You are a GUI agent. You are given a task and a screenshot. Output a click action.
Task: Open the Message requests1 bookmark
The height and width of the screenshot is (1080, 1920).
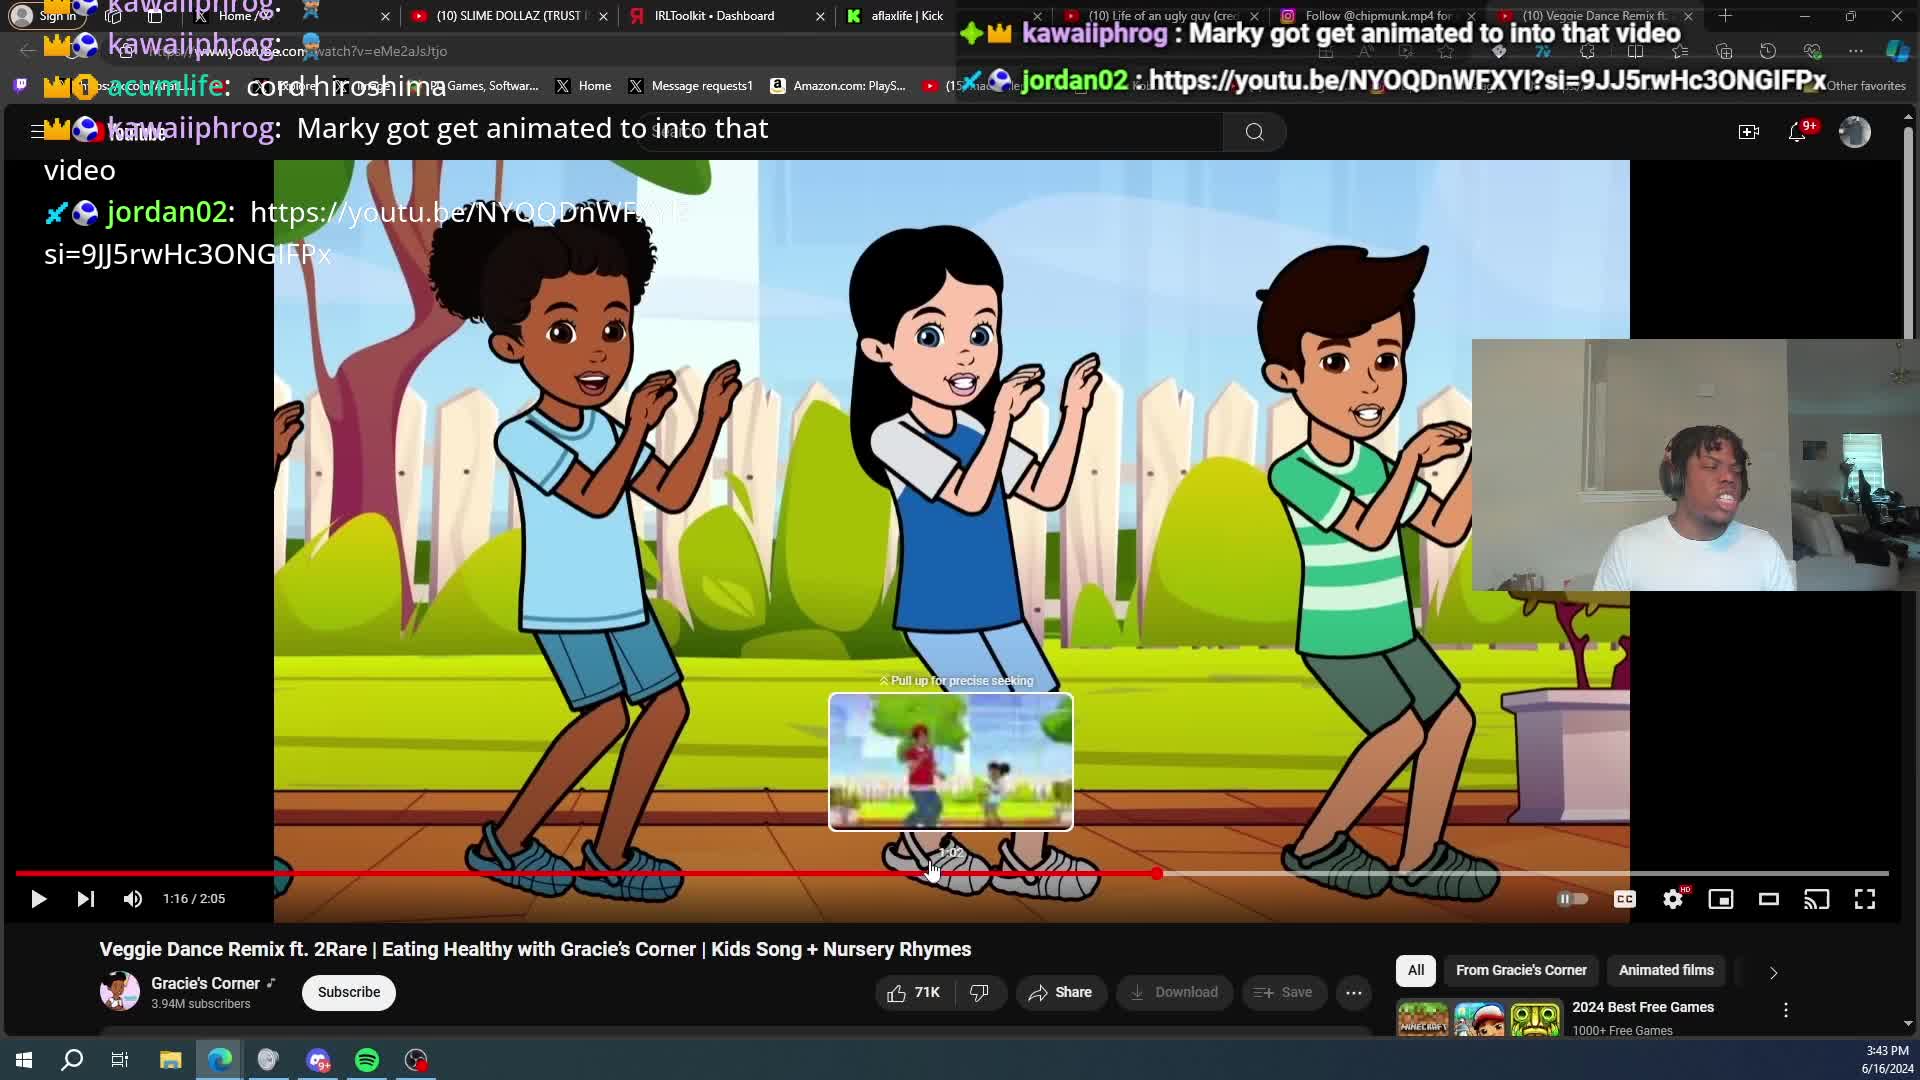click(x=691, y=86)
